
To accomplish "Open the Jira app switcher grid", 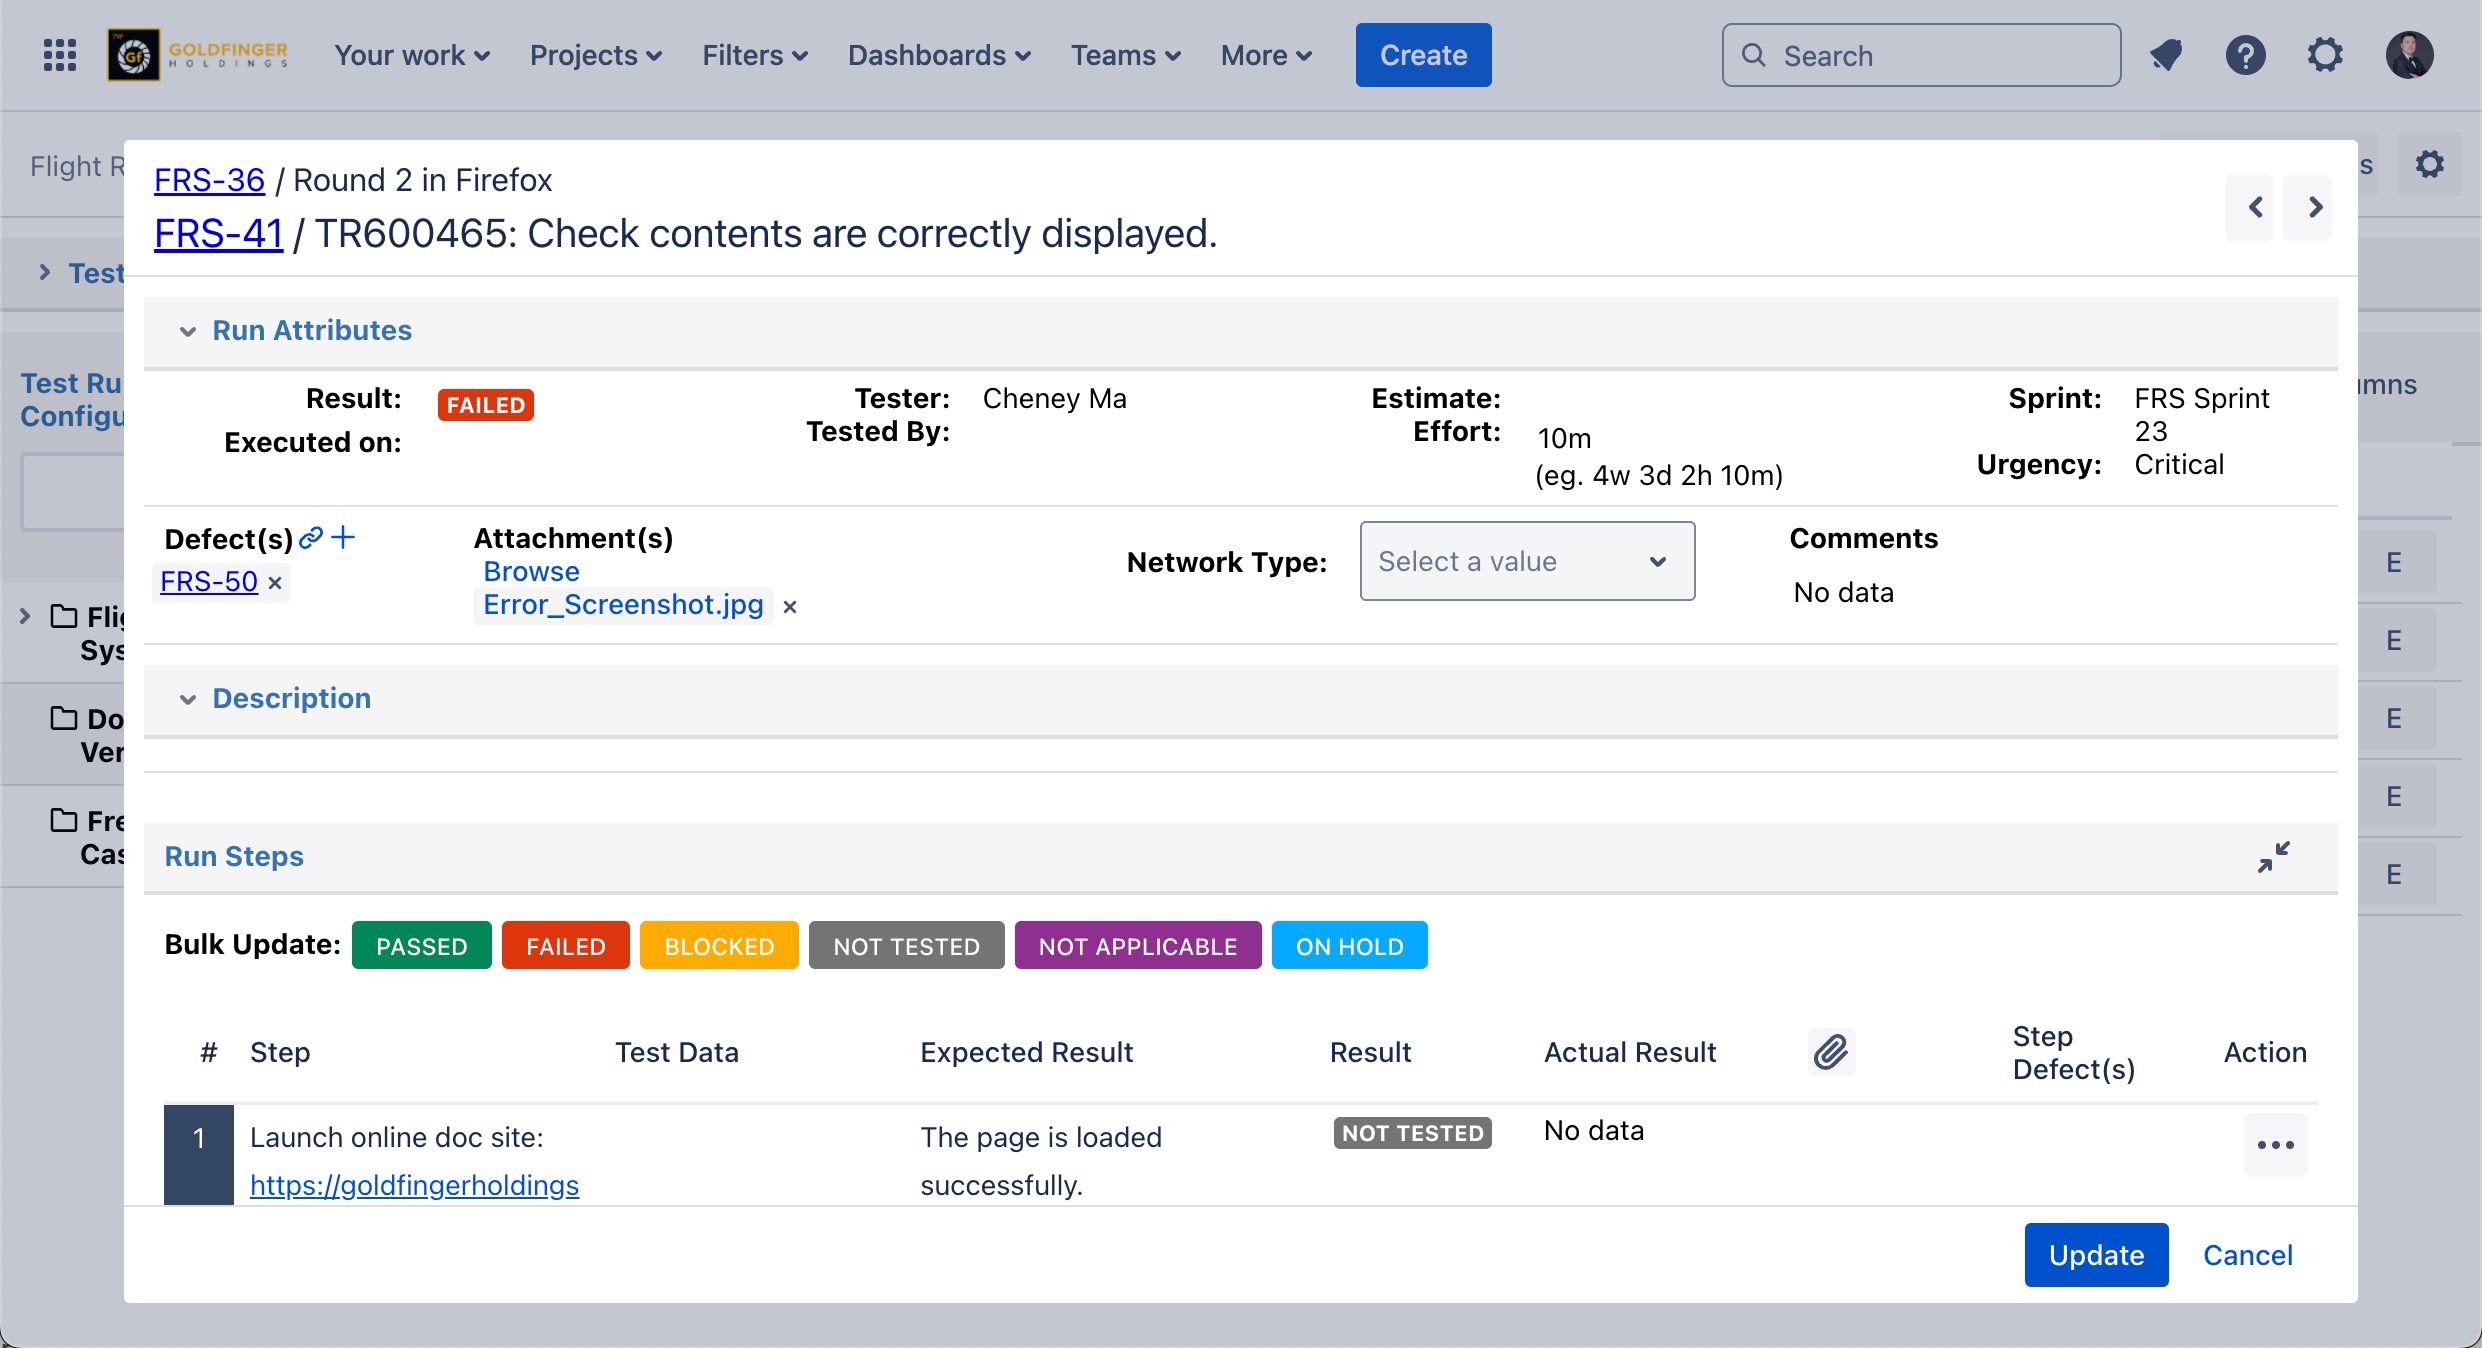I will [60, 55].
